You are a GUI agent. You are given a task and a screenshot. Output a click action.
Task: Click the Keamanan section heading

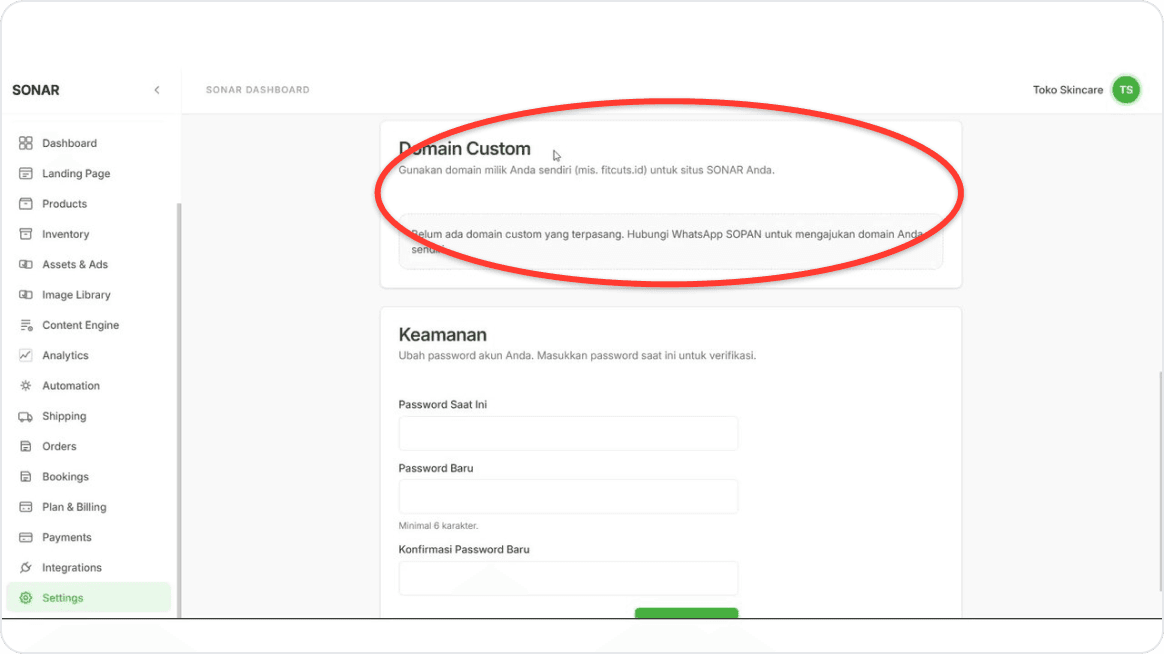click(442, 335)
